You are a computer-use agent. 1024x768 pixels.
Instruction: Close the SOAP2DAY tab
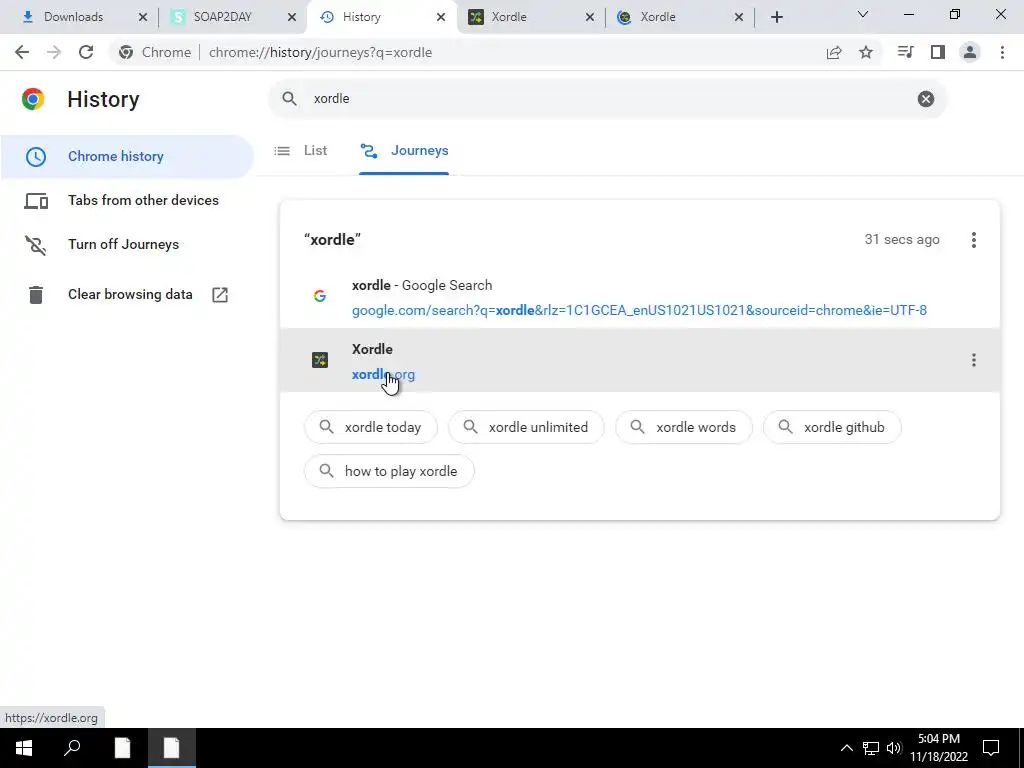tap(291, 17)
